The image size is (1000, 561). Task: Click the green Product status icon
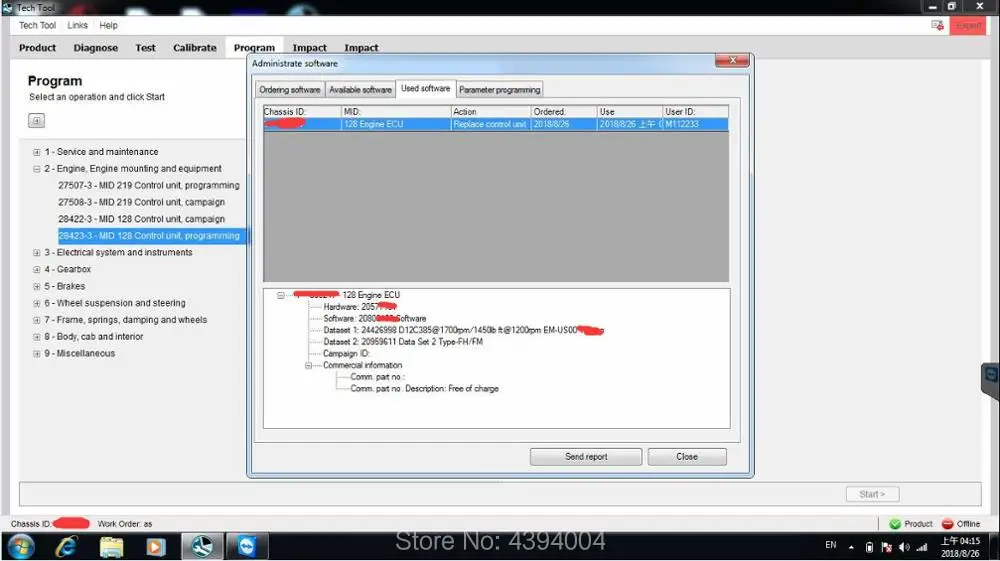point(895,523)
